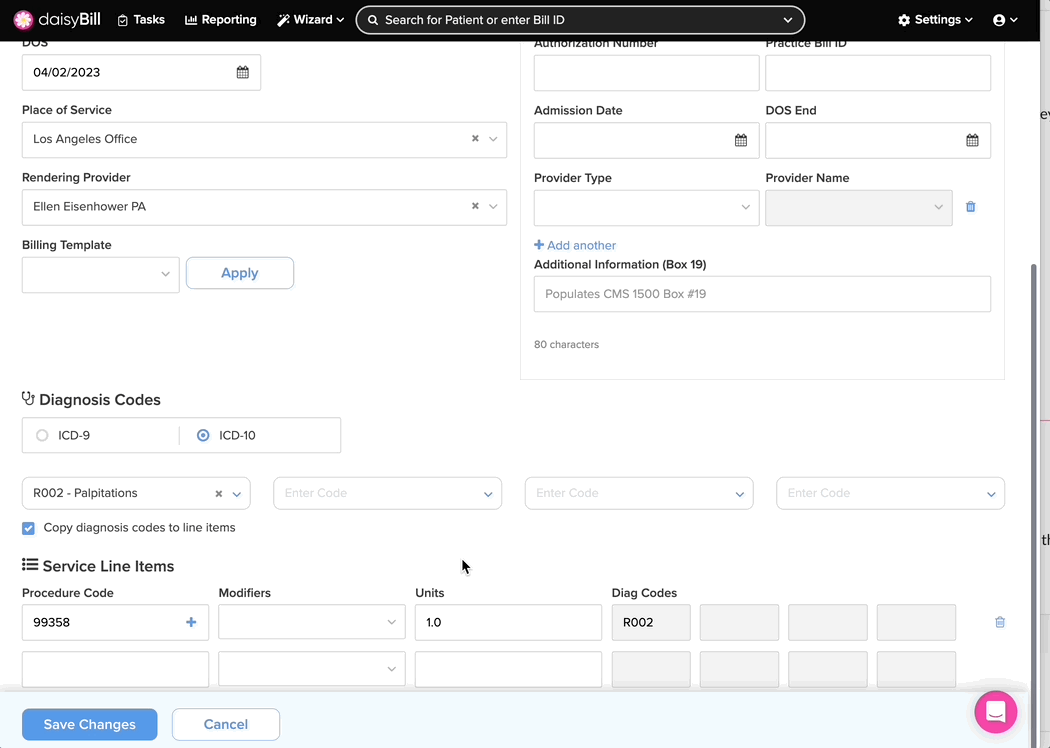Viewport: 1050px width, 748px height.
Task: Click the Save Changes button
Action: click(x=90, y=724)
